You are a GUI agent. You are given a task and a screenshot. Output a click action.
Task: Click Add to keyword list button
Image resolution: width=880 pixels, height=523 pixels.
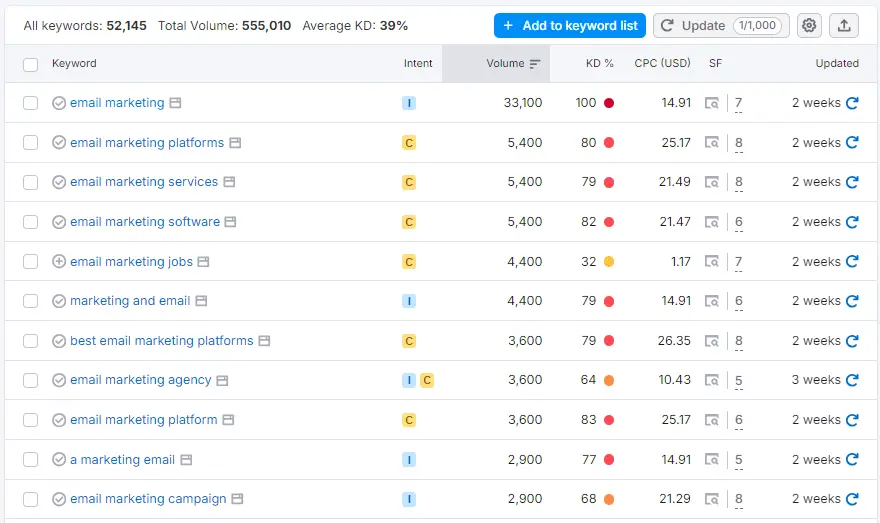[569, 25]
